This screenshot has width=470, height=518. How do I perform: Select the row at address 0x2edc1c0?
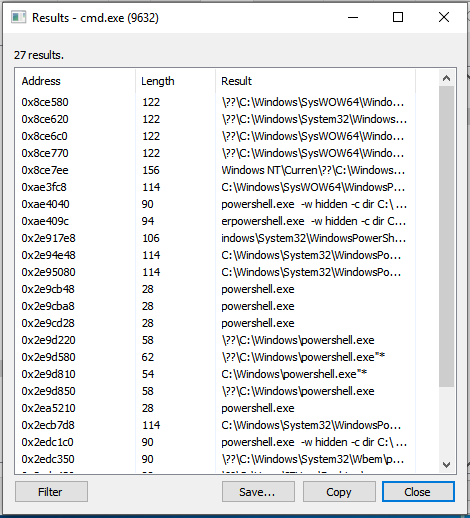215,442
